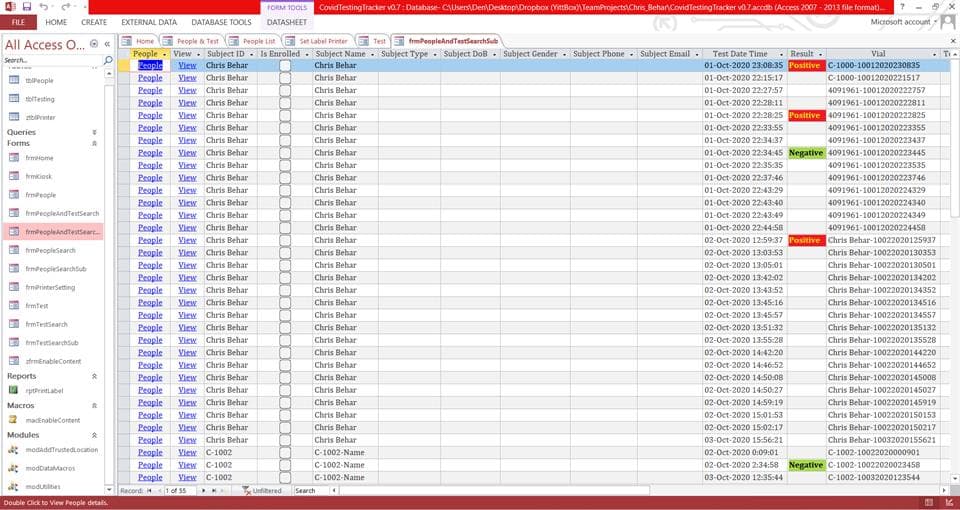Open the People column filter dropdown

point(164,54)
